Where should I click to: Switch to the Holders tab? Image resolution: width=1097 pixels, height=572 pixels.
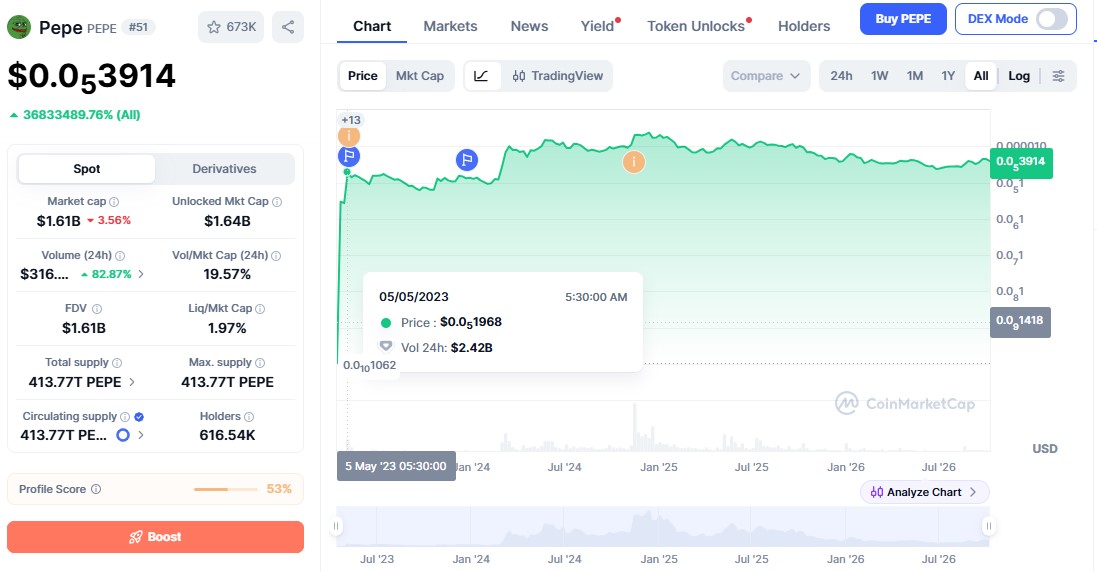(x=804, y=26)
